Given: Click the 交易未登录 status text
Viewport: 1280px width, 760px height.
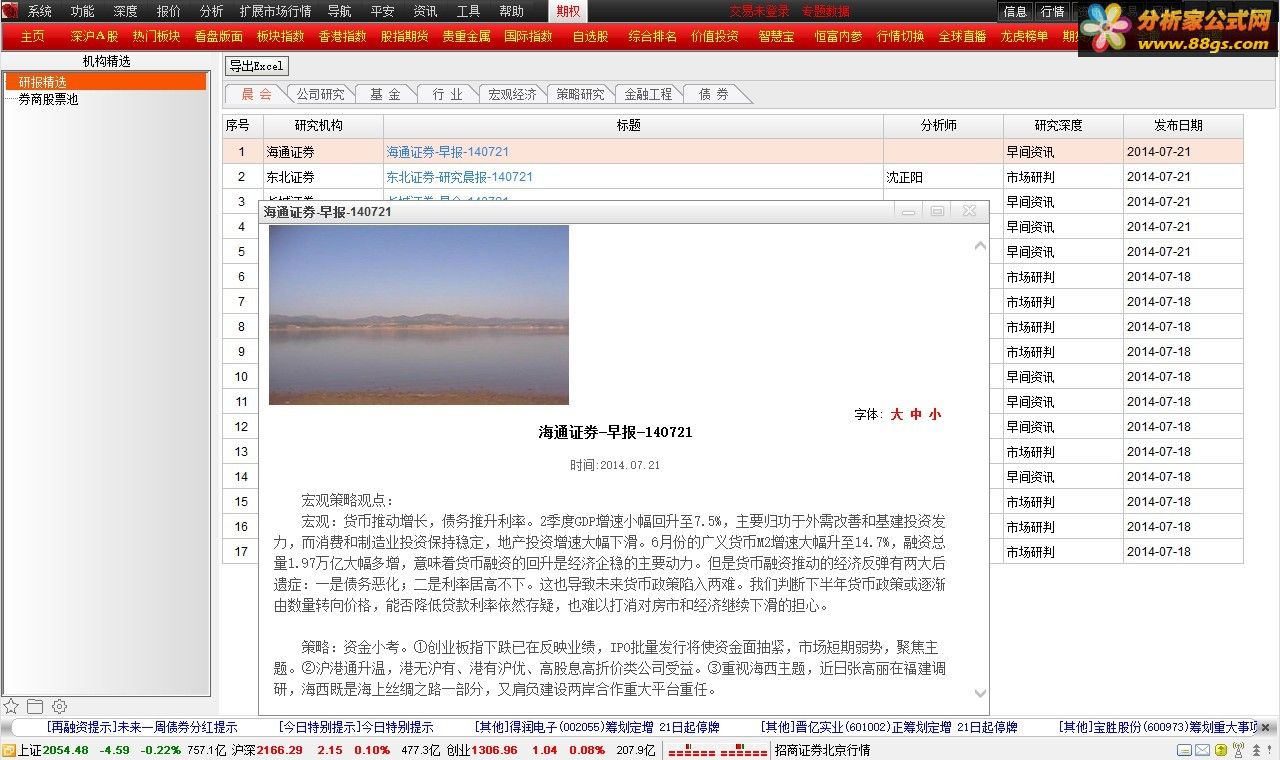Looking at the screenshot, I should tap(759, 11).
